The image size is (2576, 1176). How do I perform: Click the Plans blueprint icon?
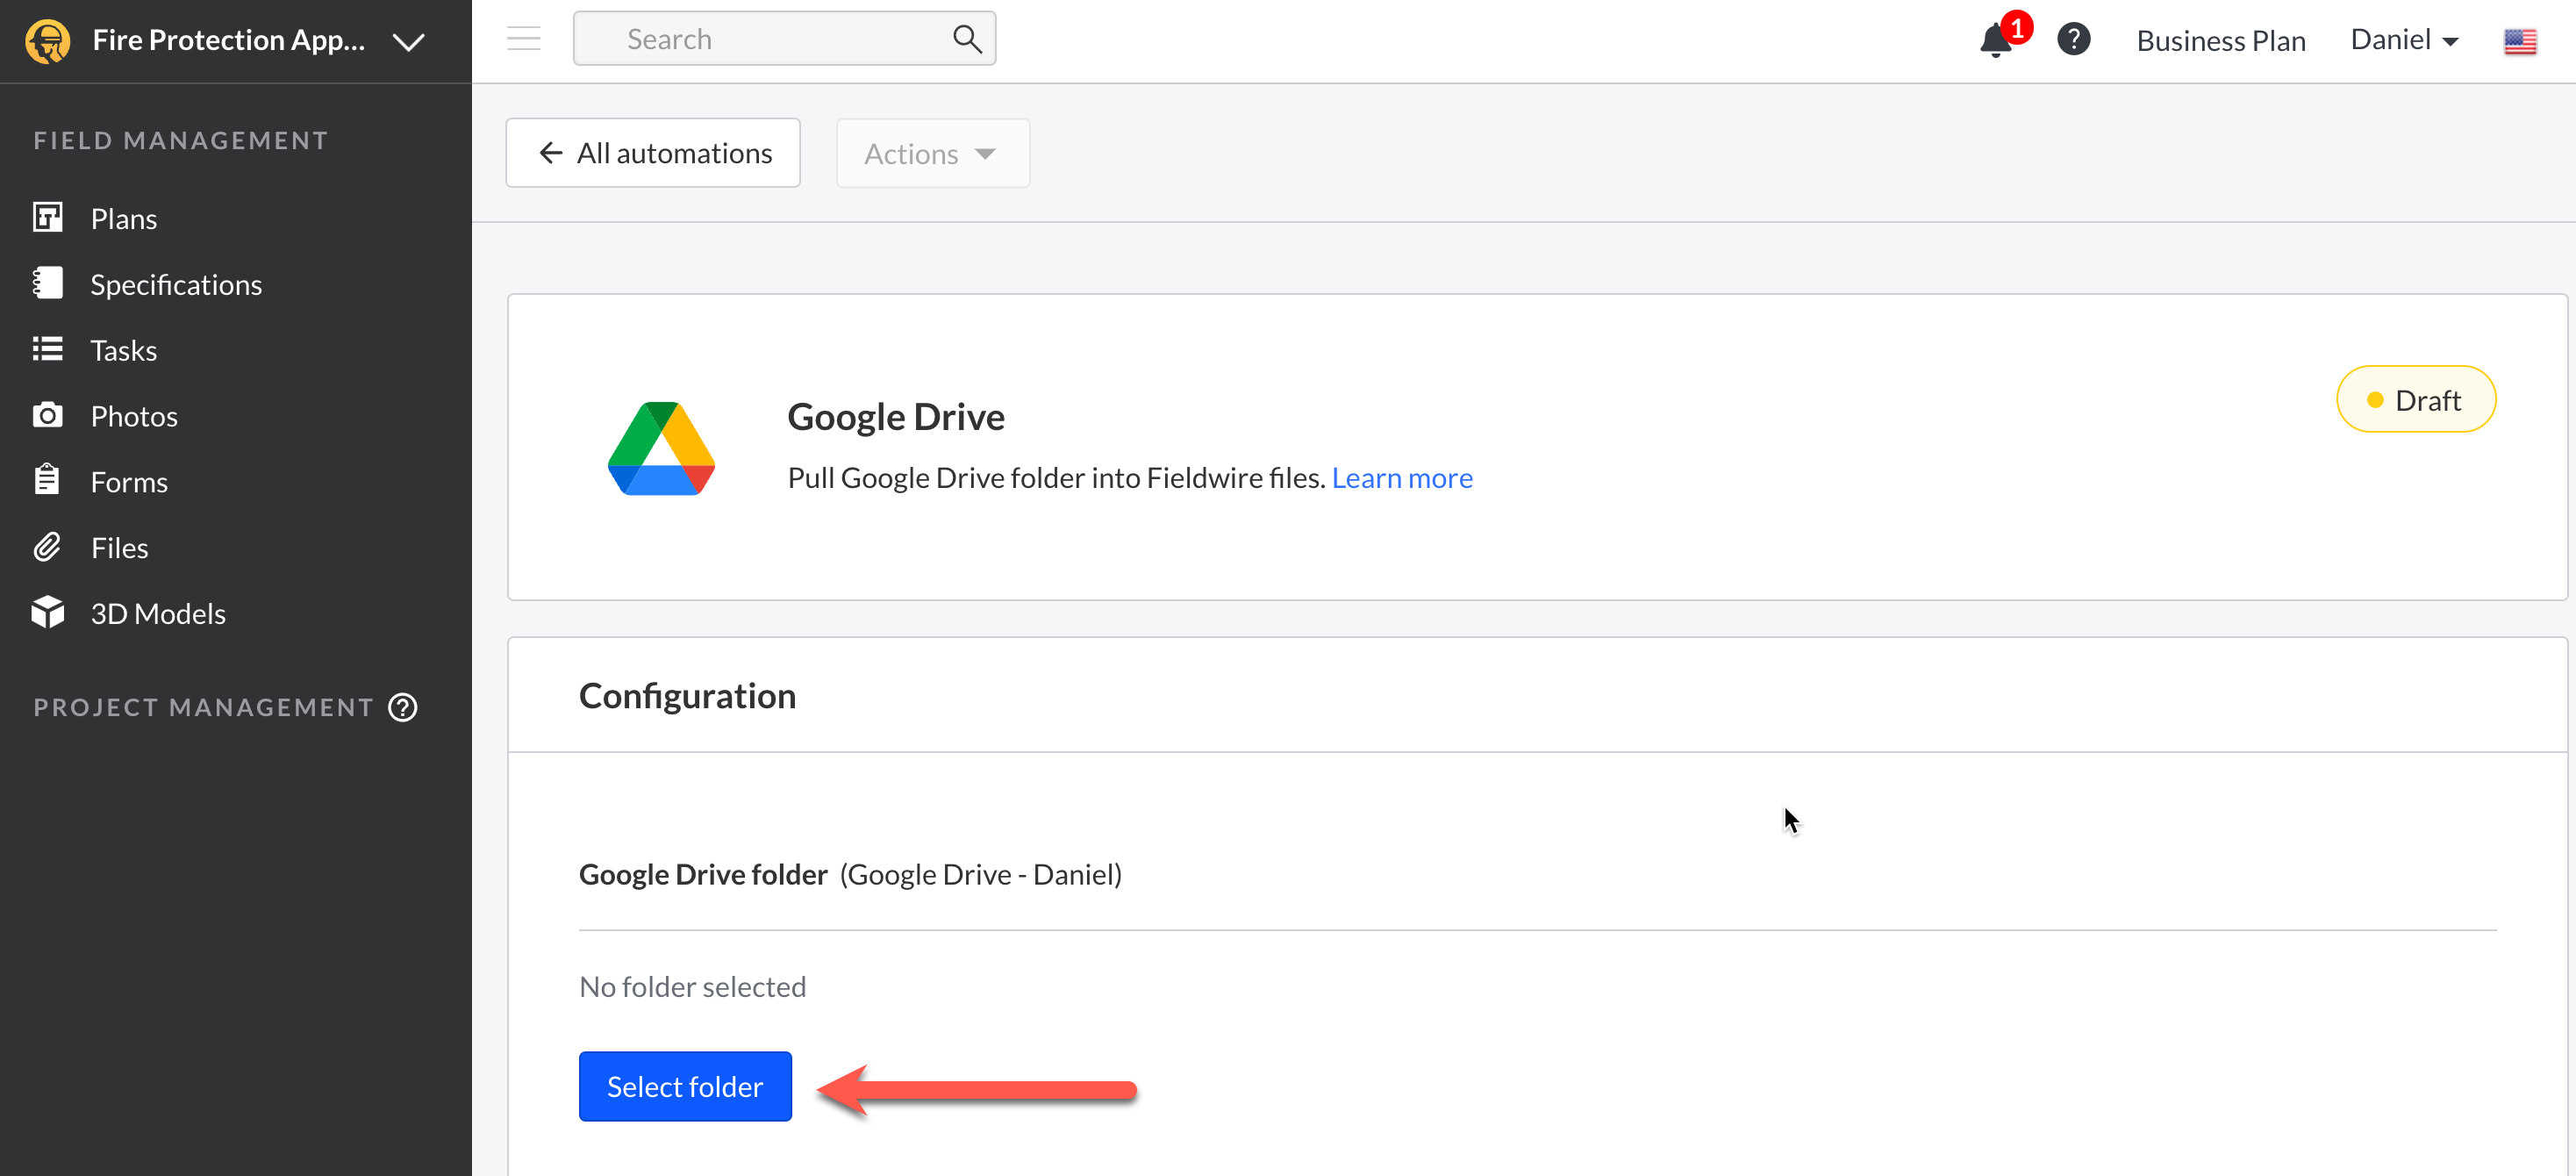(47, 217)
